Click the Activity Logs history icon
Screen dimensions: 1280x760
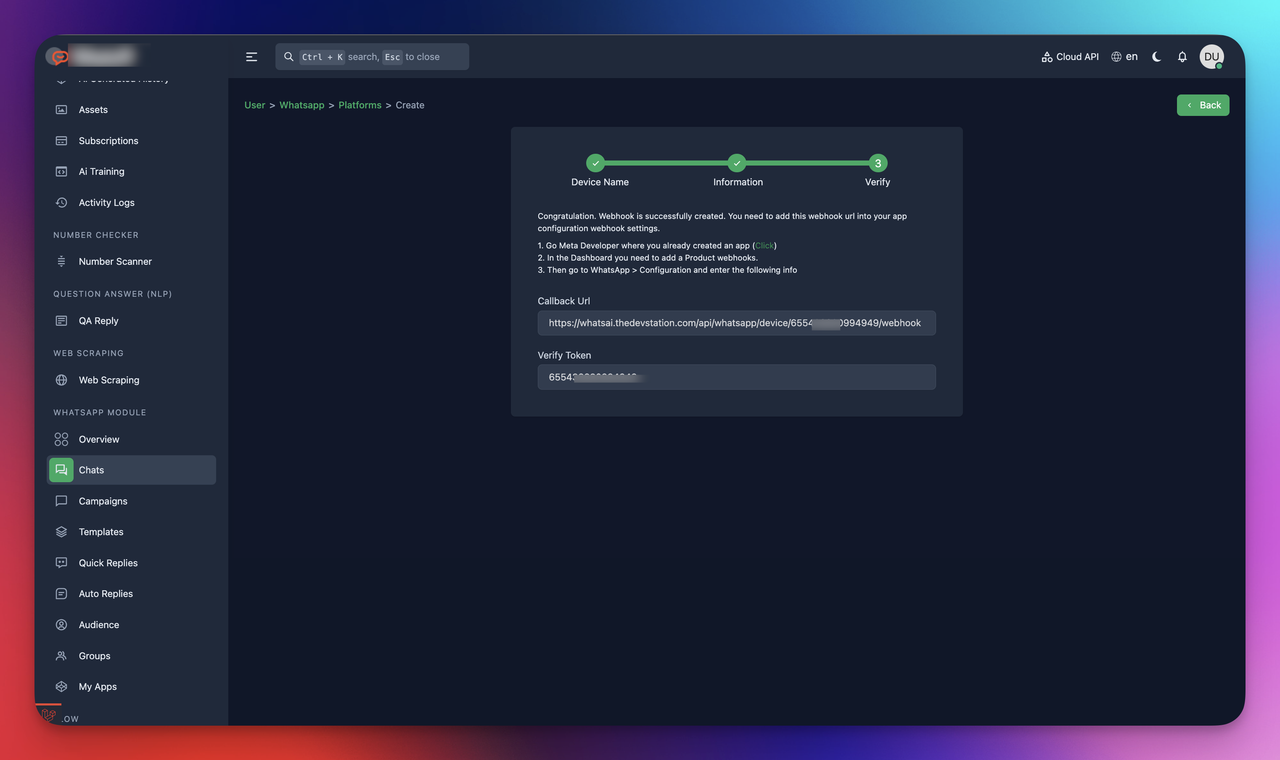(61, 203)
